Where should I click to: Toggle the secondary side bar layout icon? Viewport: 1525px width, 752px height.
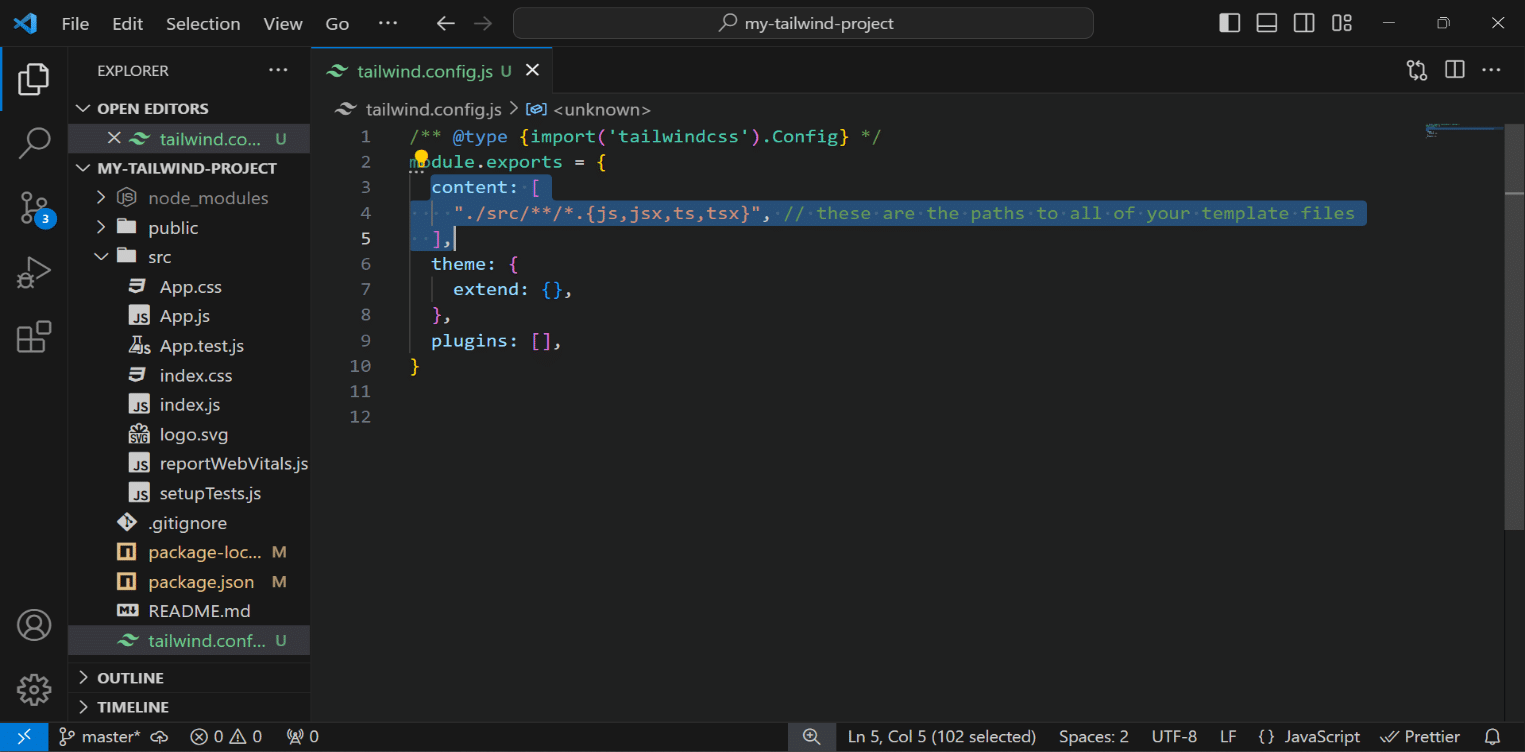(x=1304, y=23)
